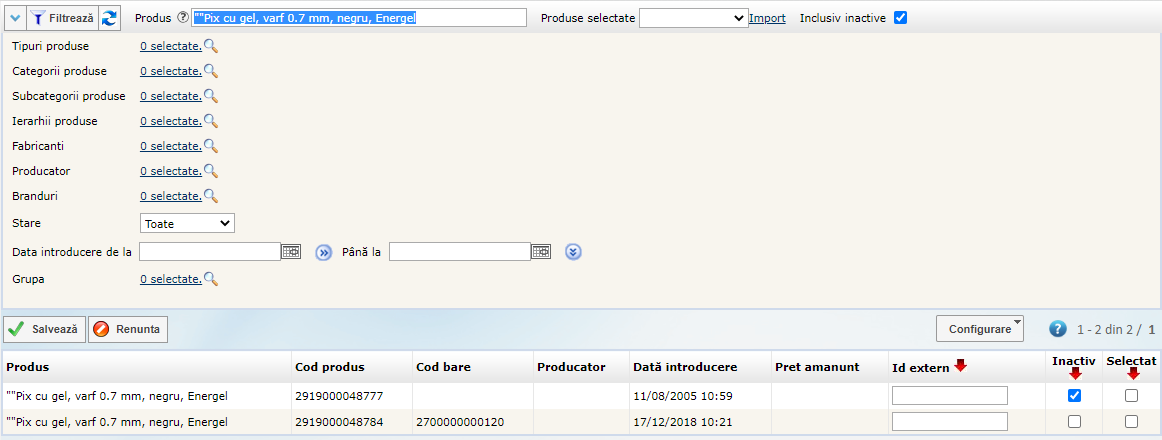This screenshot has height=440, width=1162.
Task: Click the double right arrow date icon
Action: point(323,252)
